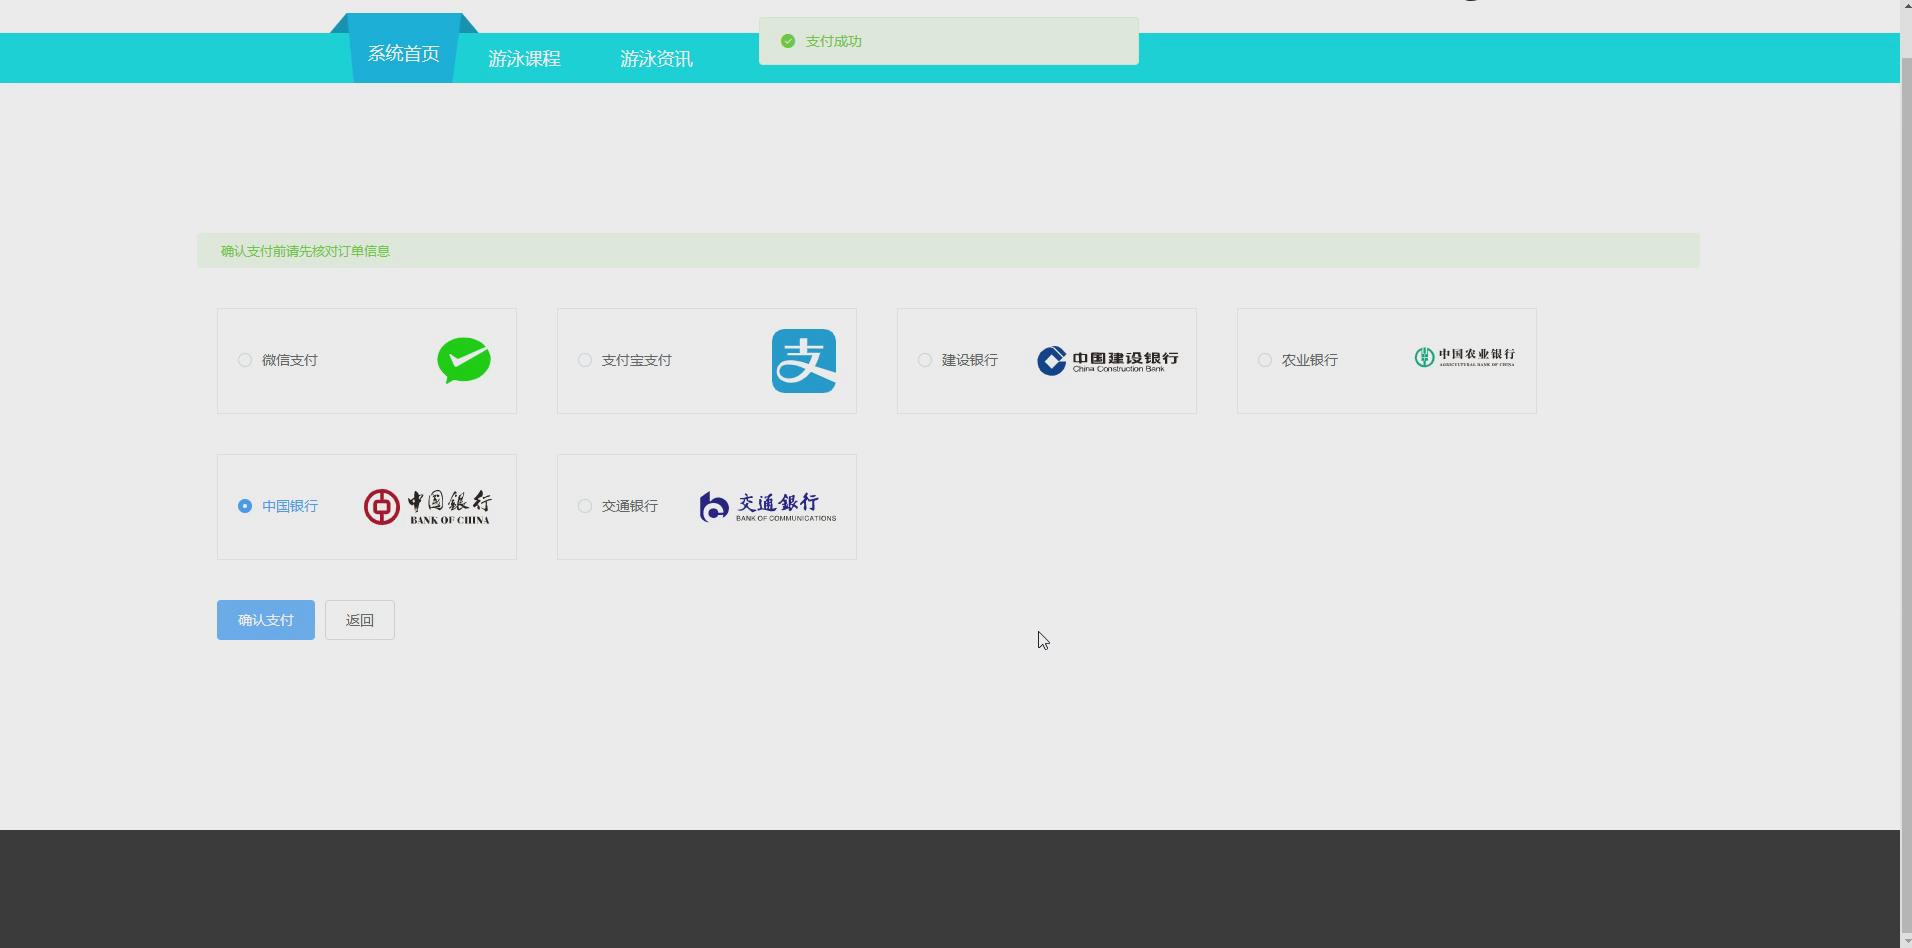
Task: Select the 支付宝支付 radio button
Action: [x=585, y=360]
